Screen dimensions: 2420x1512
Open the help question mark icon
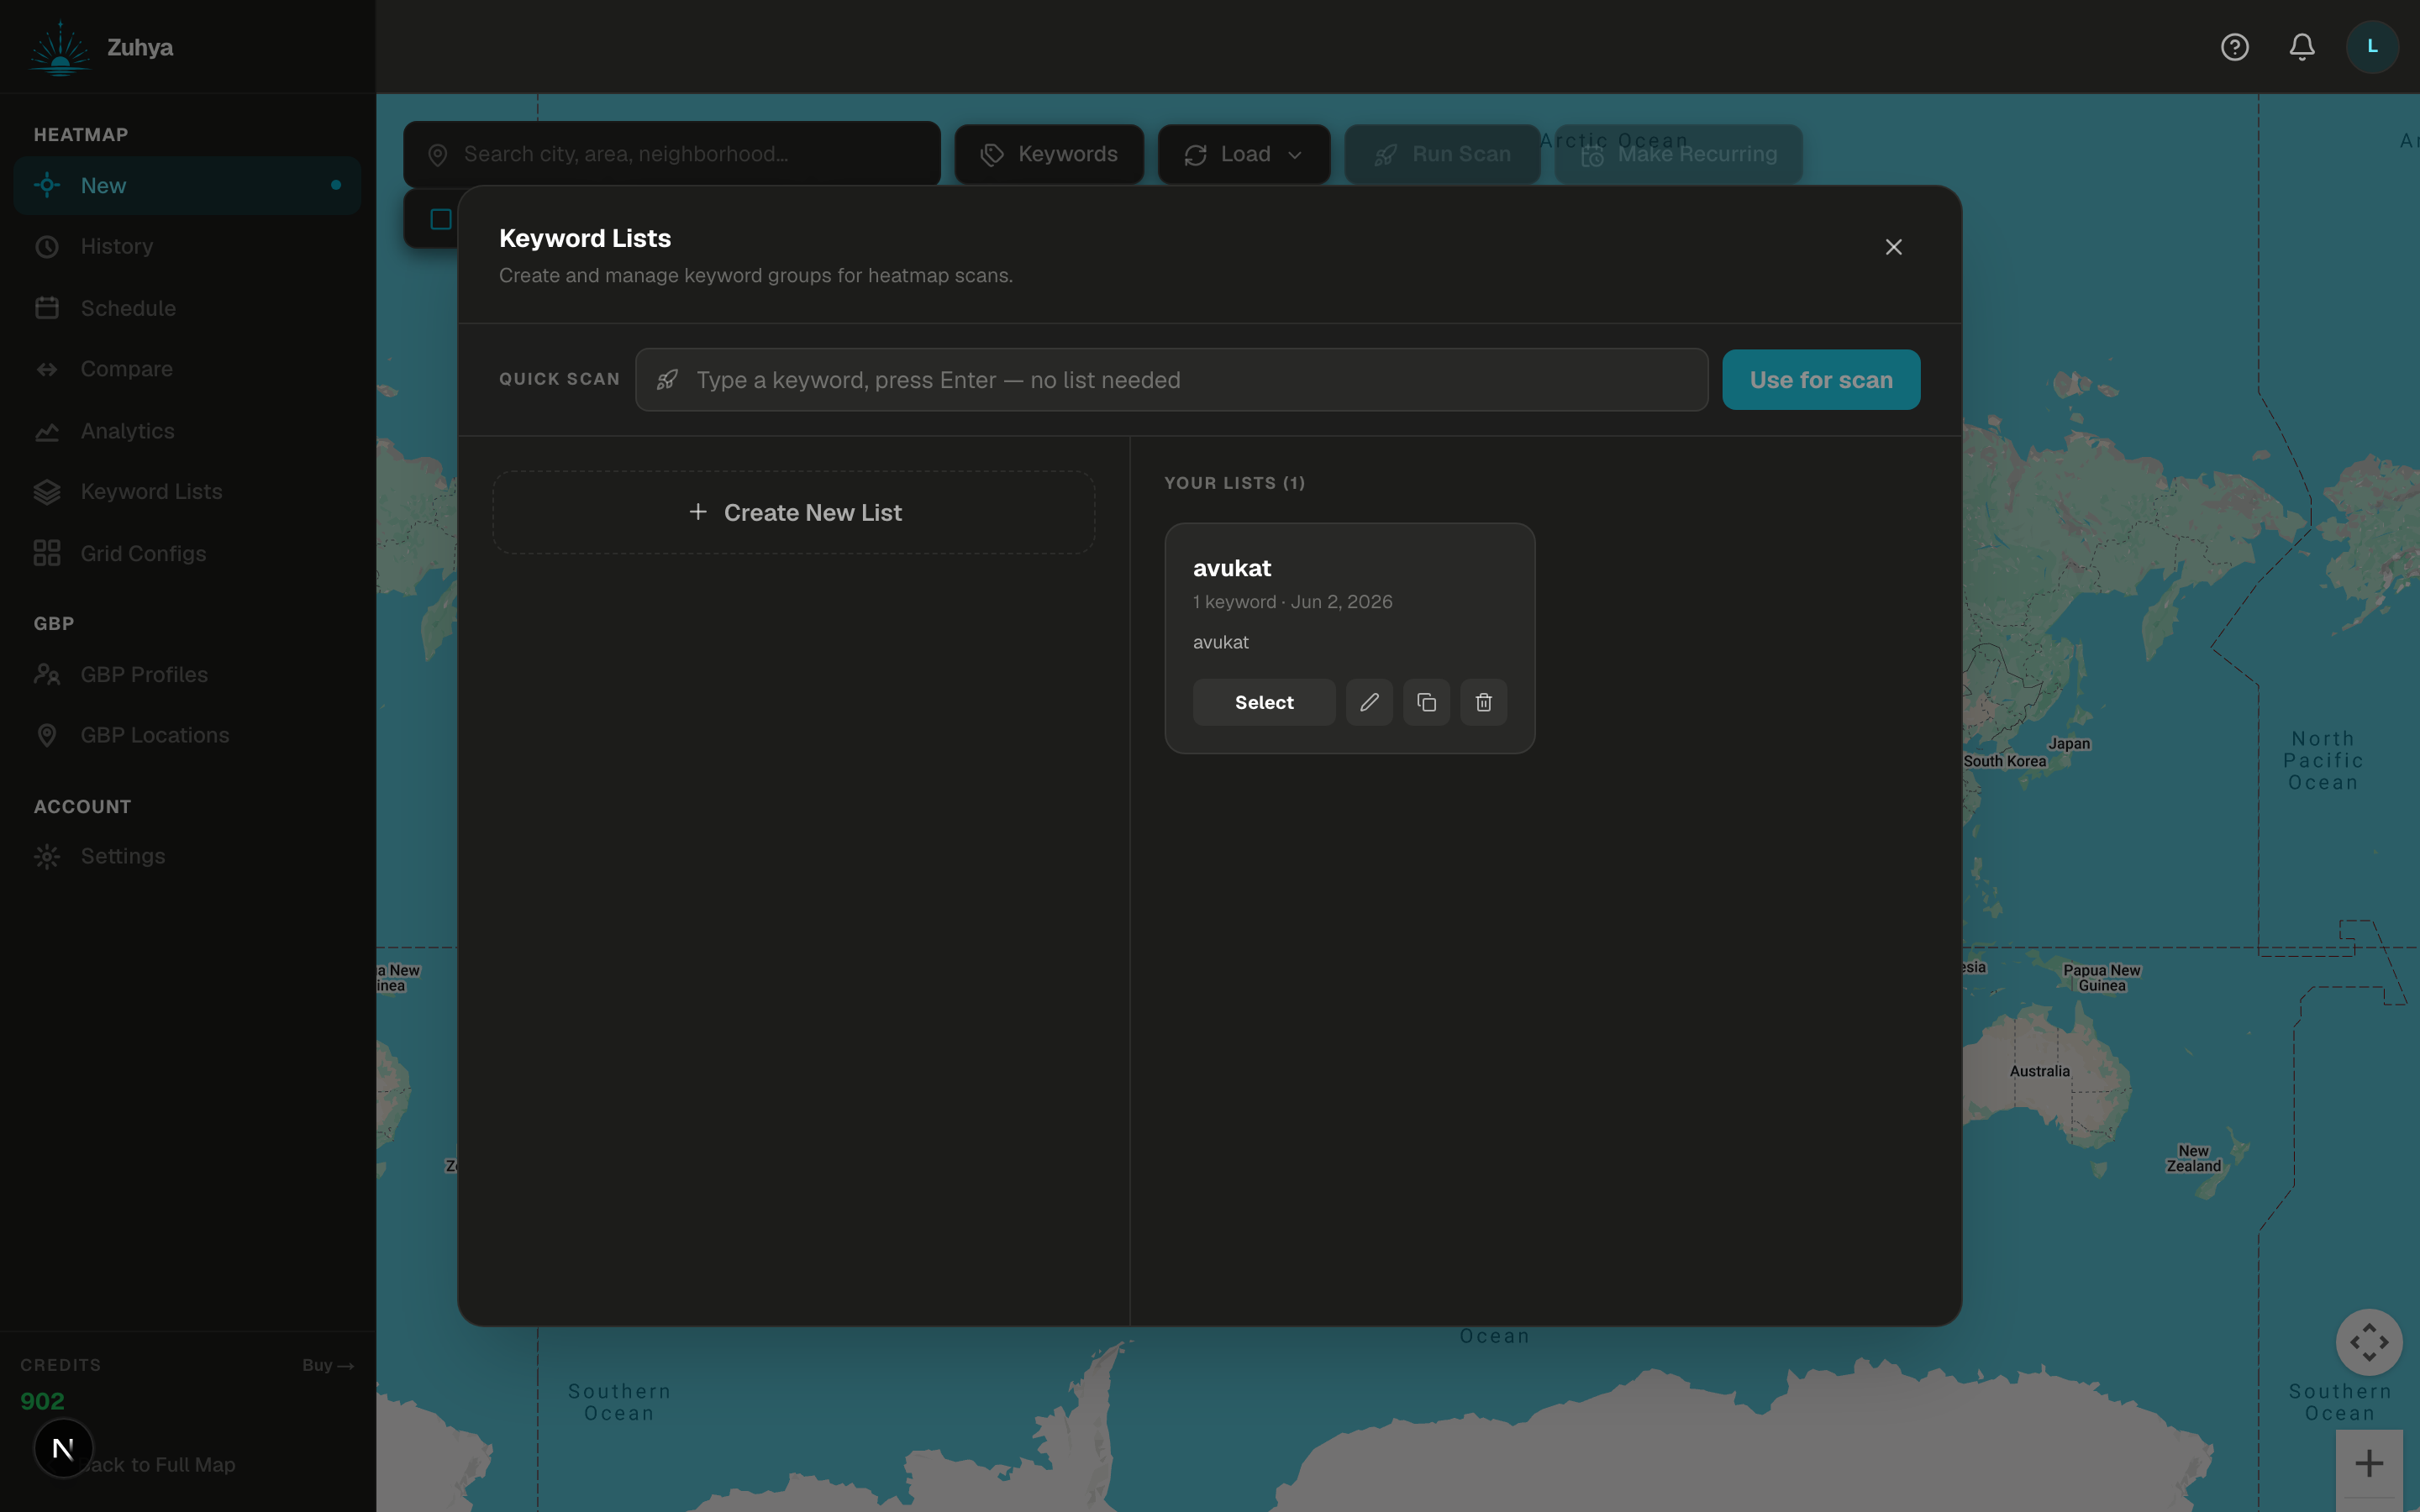click(2234, 47)
